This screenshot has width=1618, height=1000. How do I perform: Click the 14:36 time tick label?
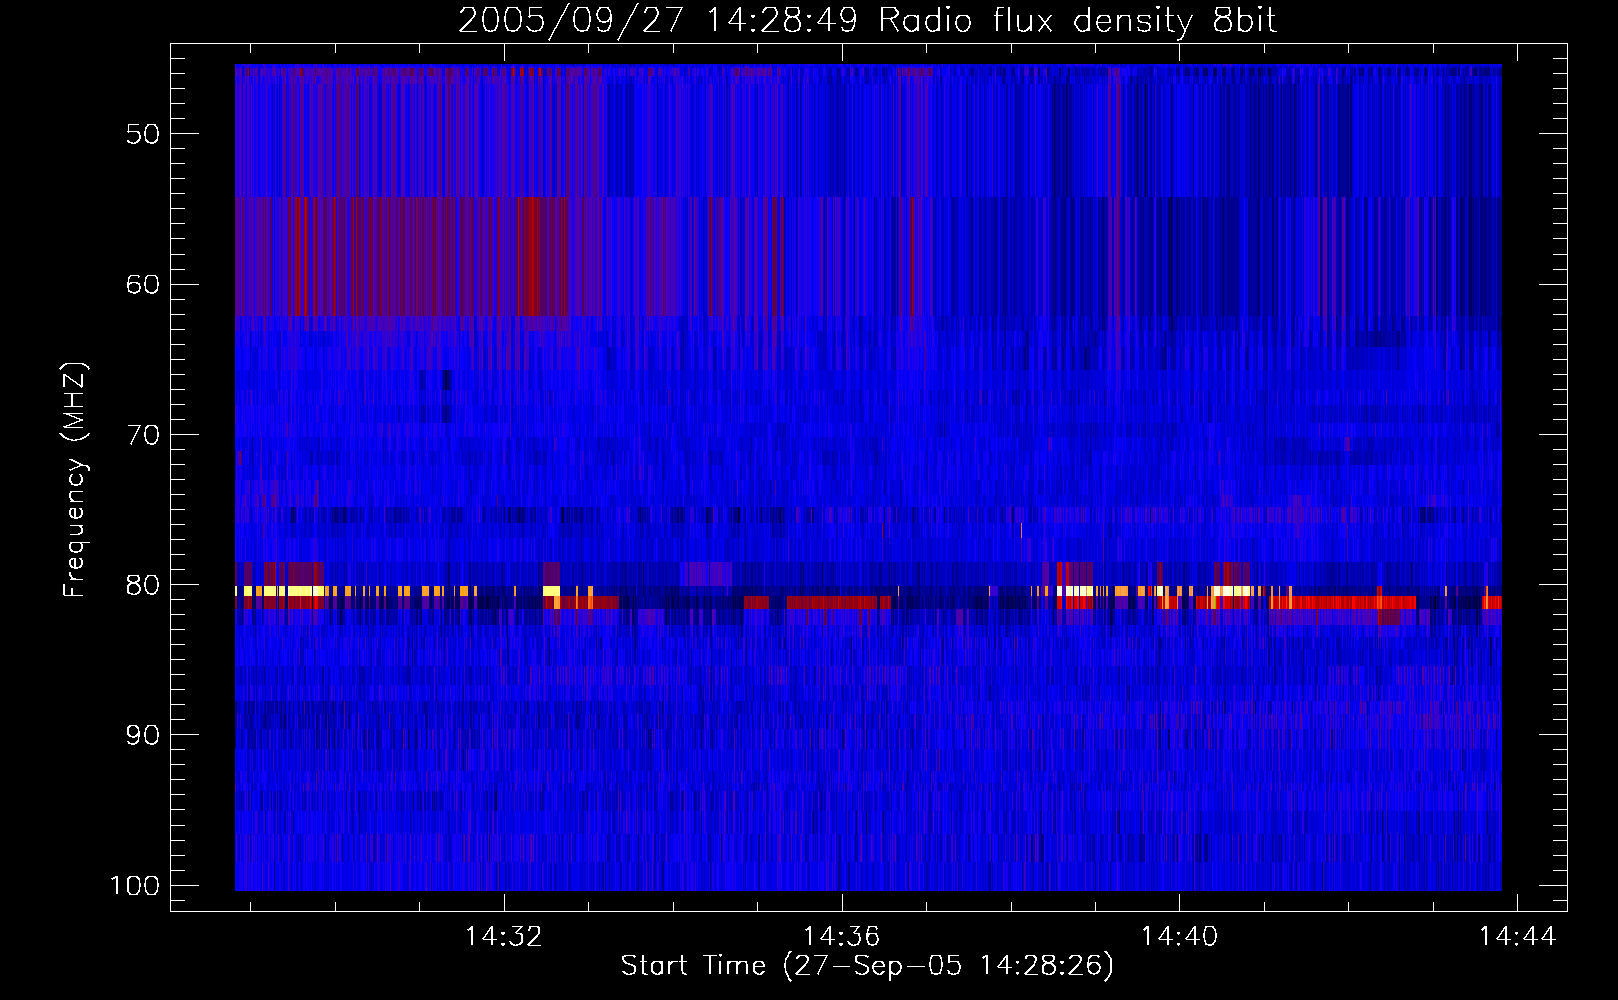pyautogui.click(x=842, y=936)
